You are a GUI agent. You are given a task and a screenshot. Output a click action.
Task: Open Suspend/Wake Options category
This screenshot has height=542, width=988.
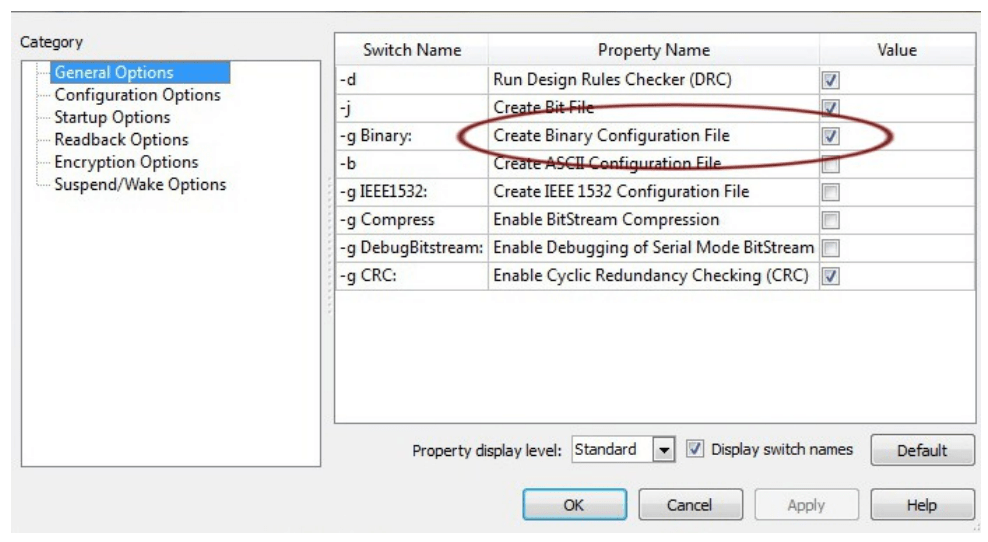click(140, 184)
